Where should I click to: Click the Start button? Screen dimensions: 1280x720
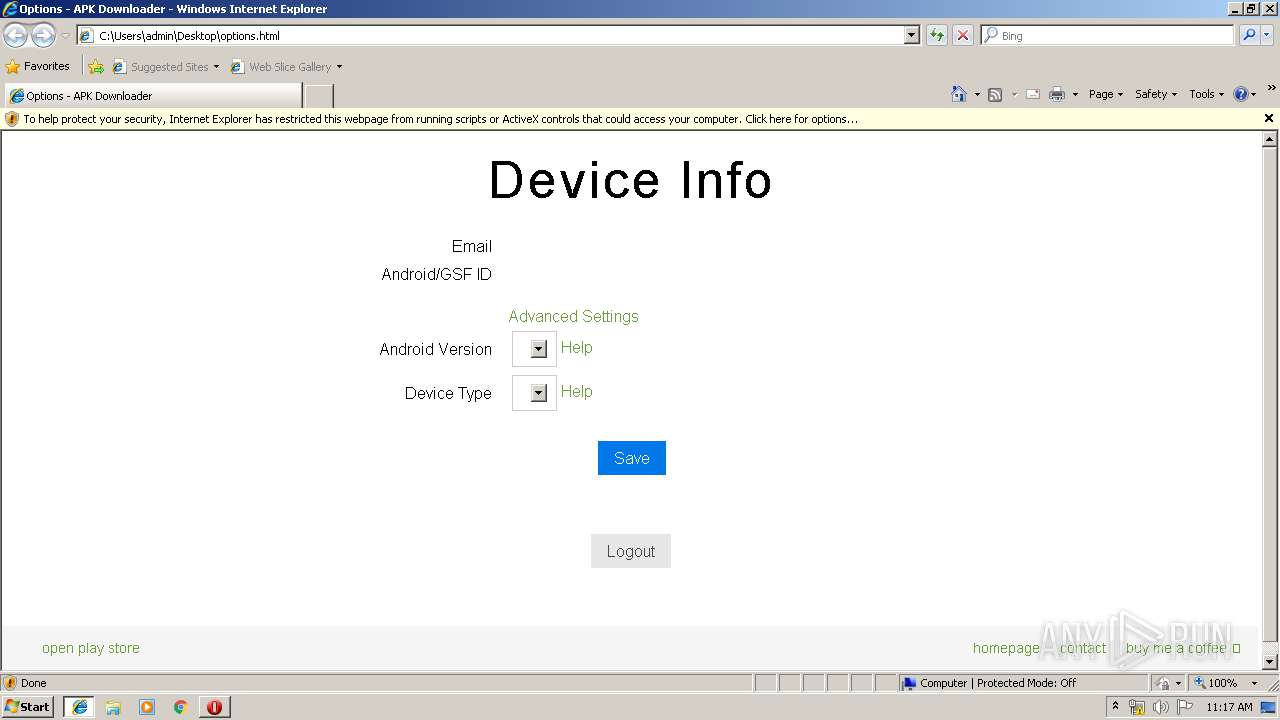[x=28, y=707]
